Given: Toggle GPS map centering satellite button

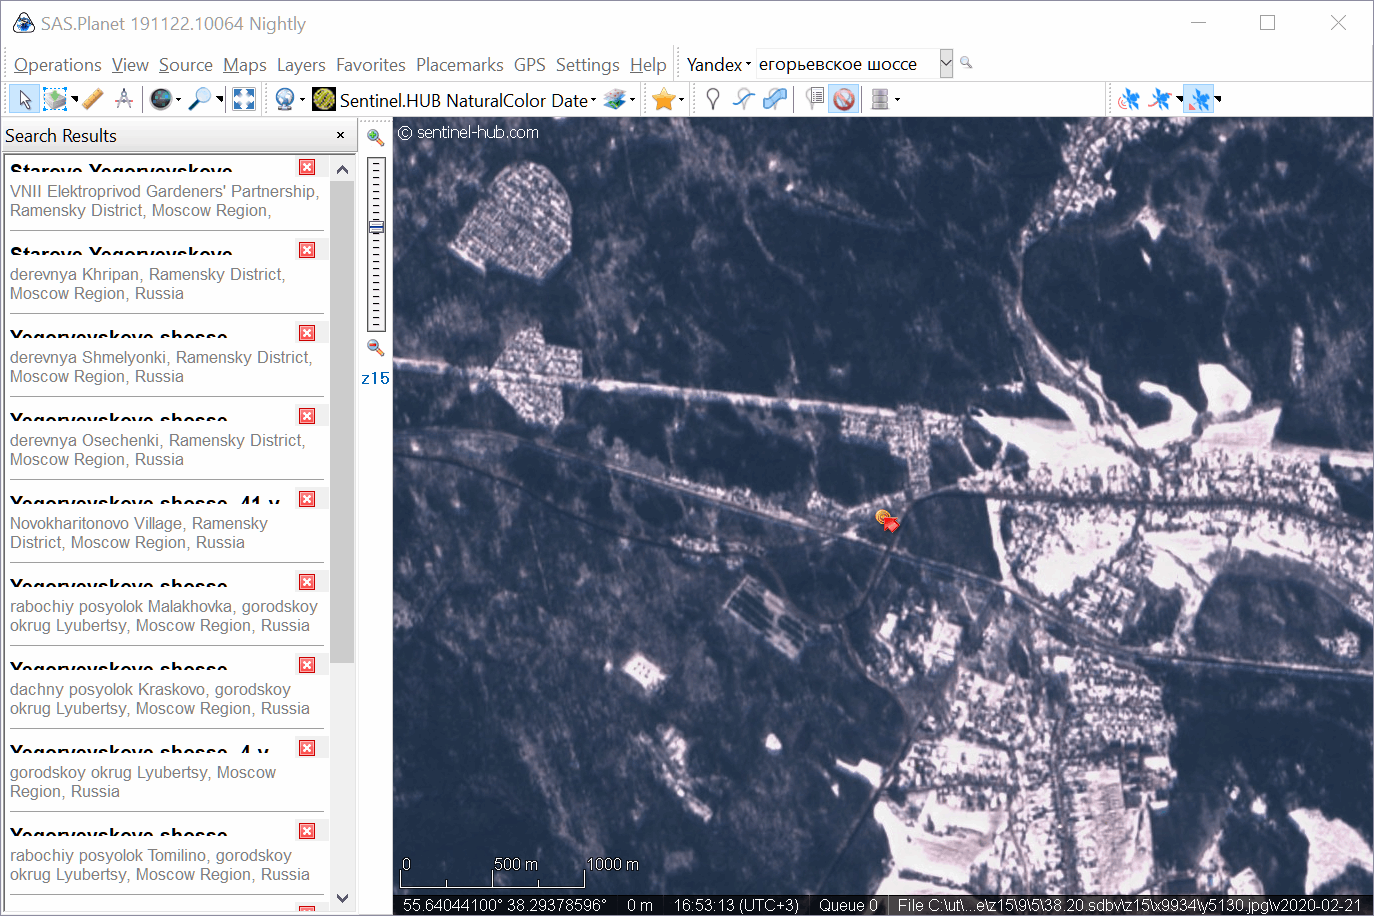Looking at the screenshot, I should click(1199, 99).
